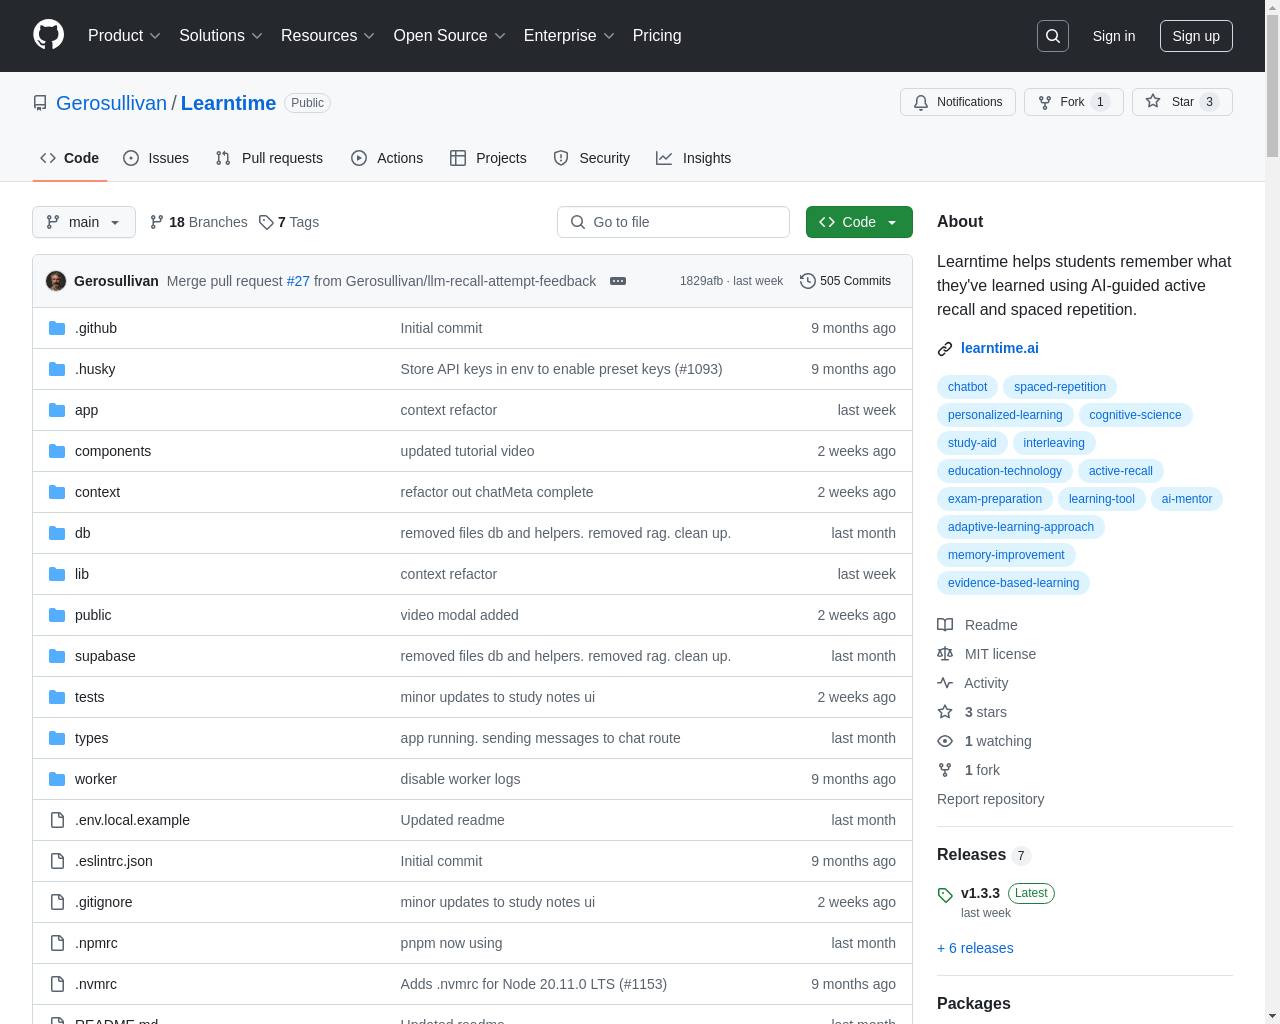Click the MIT license scale icon

pos(945,654)
